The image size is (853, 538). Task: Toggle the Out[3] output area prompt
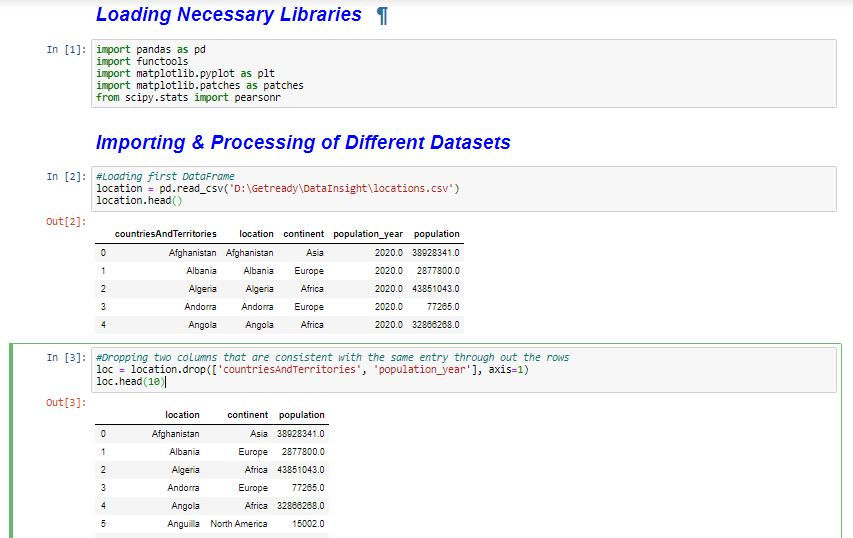(66, 402)
